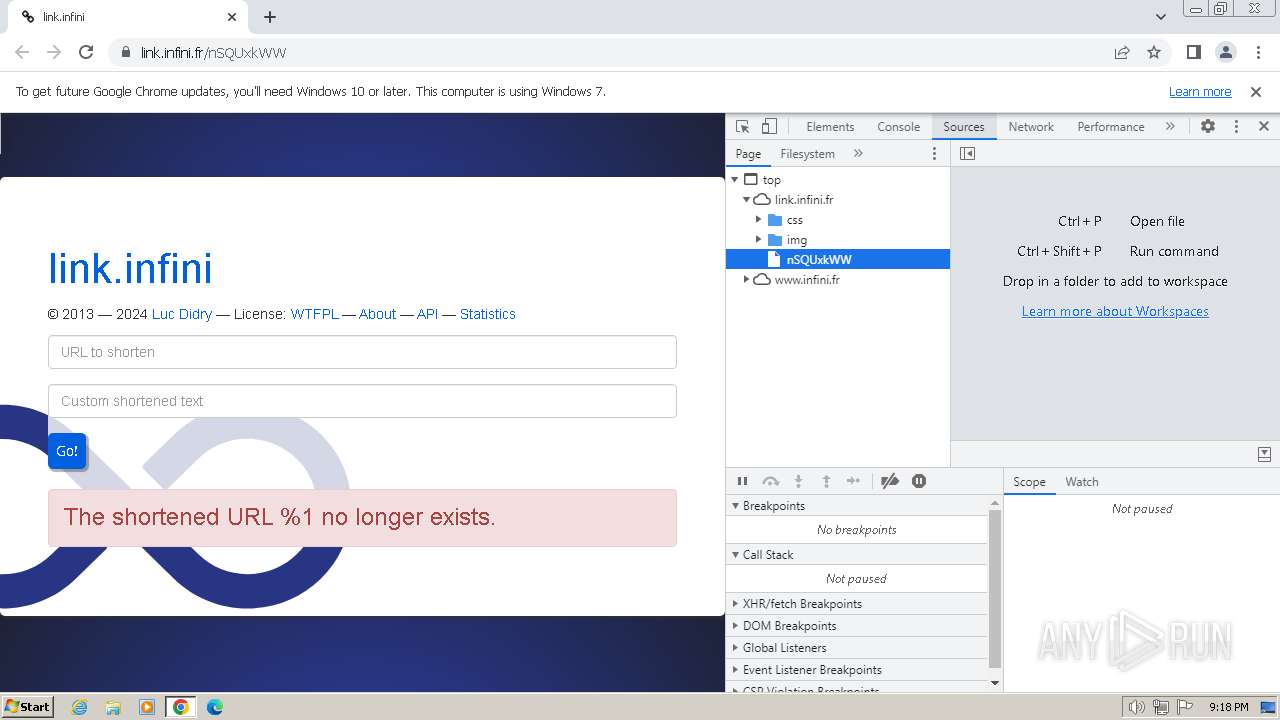This screenshot has width=1280, height=720.
Task: Open the Network tab
Action: click(x=1031, y=127)
